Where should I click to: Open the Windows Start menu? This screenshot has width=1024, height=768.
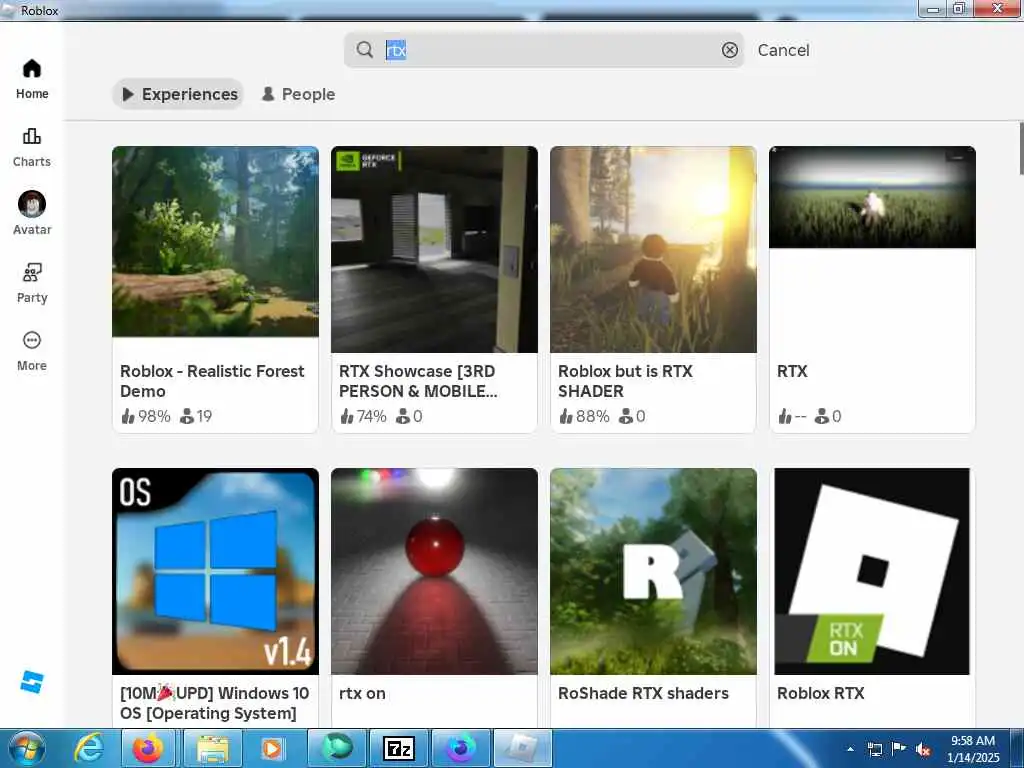(x=26, y=748)
